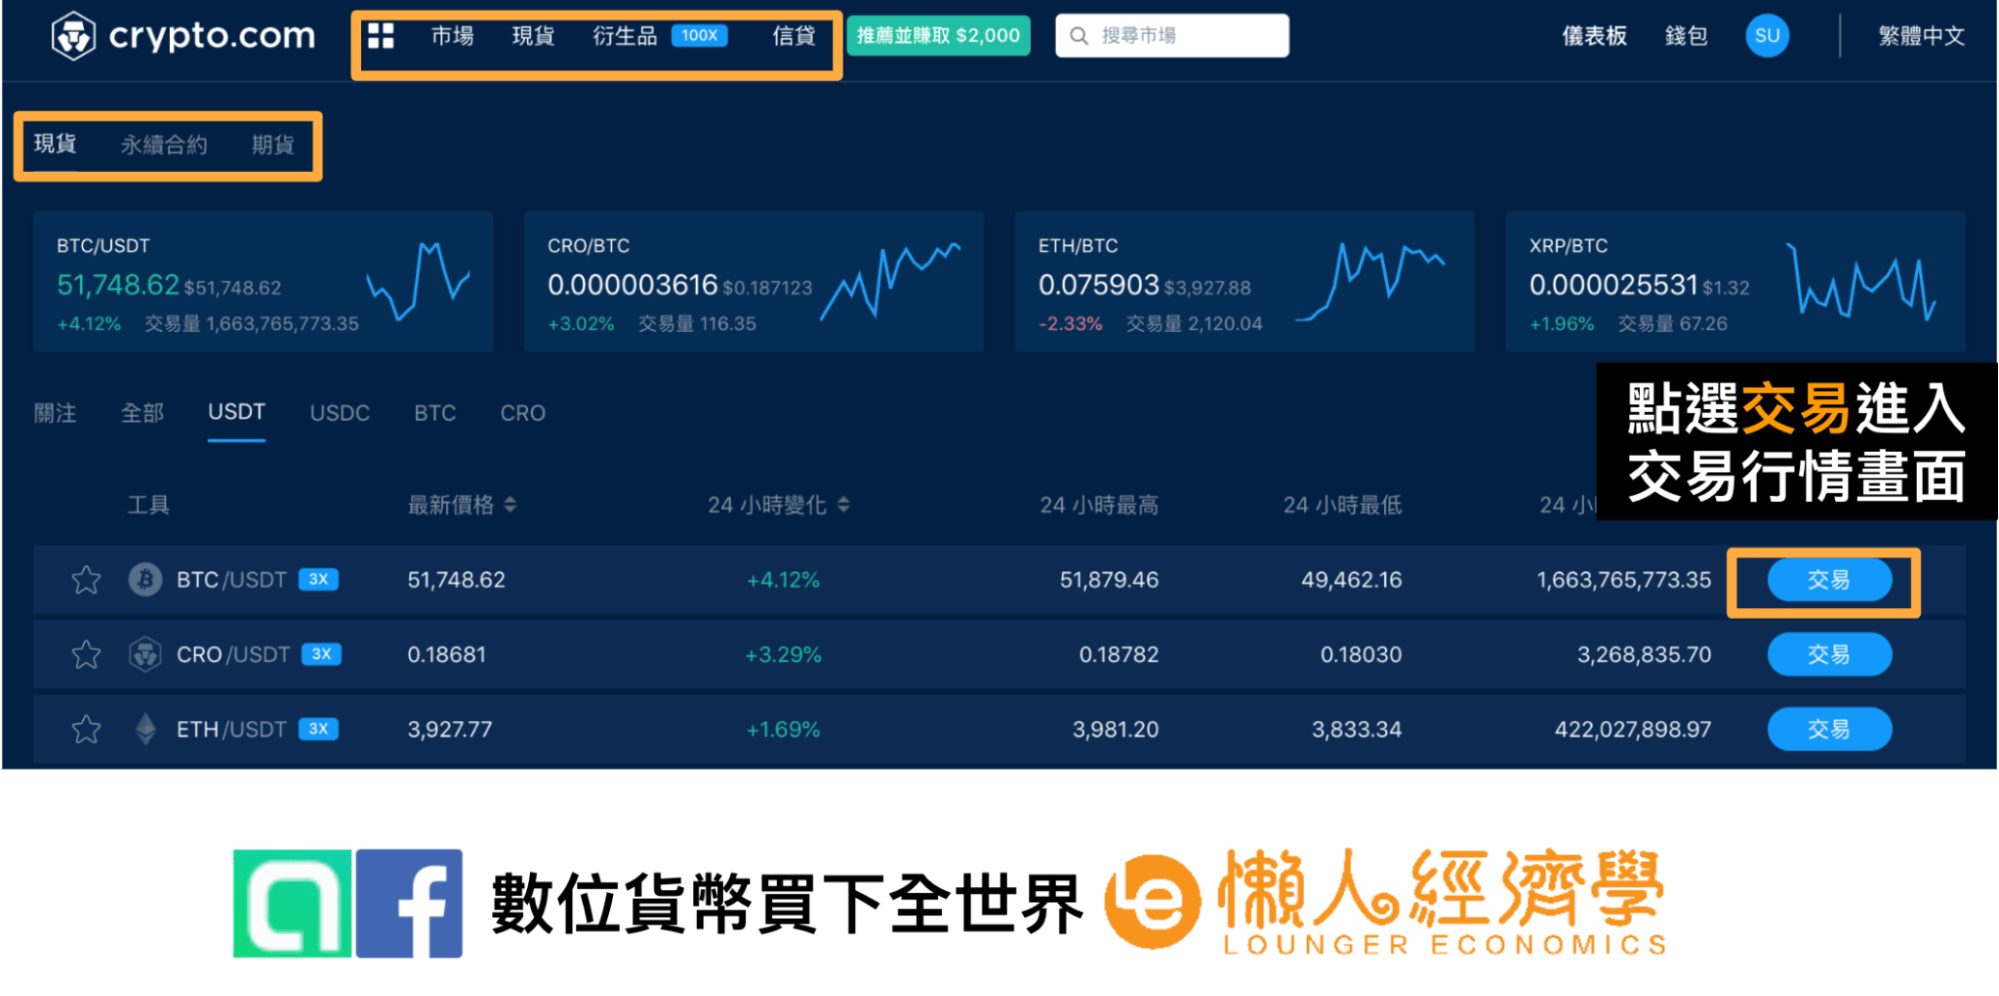The height and width of the screenshot is (996, 1999).
Task: Open the 信貸 menu
Action: 794,36
